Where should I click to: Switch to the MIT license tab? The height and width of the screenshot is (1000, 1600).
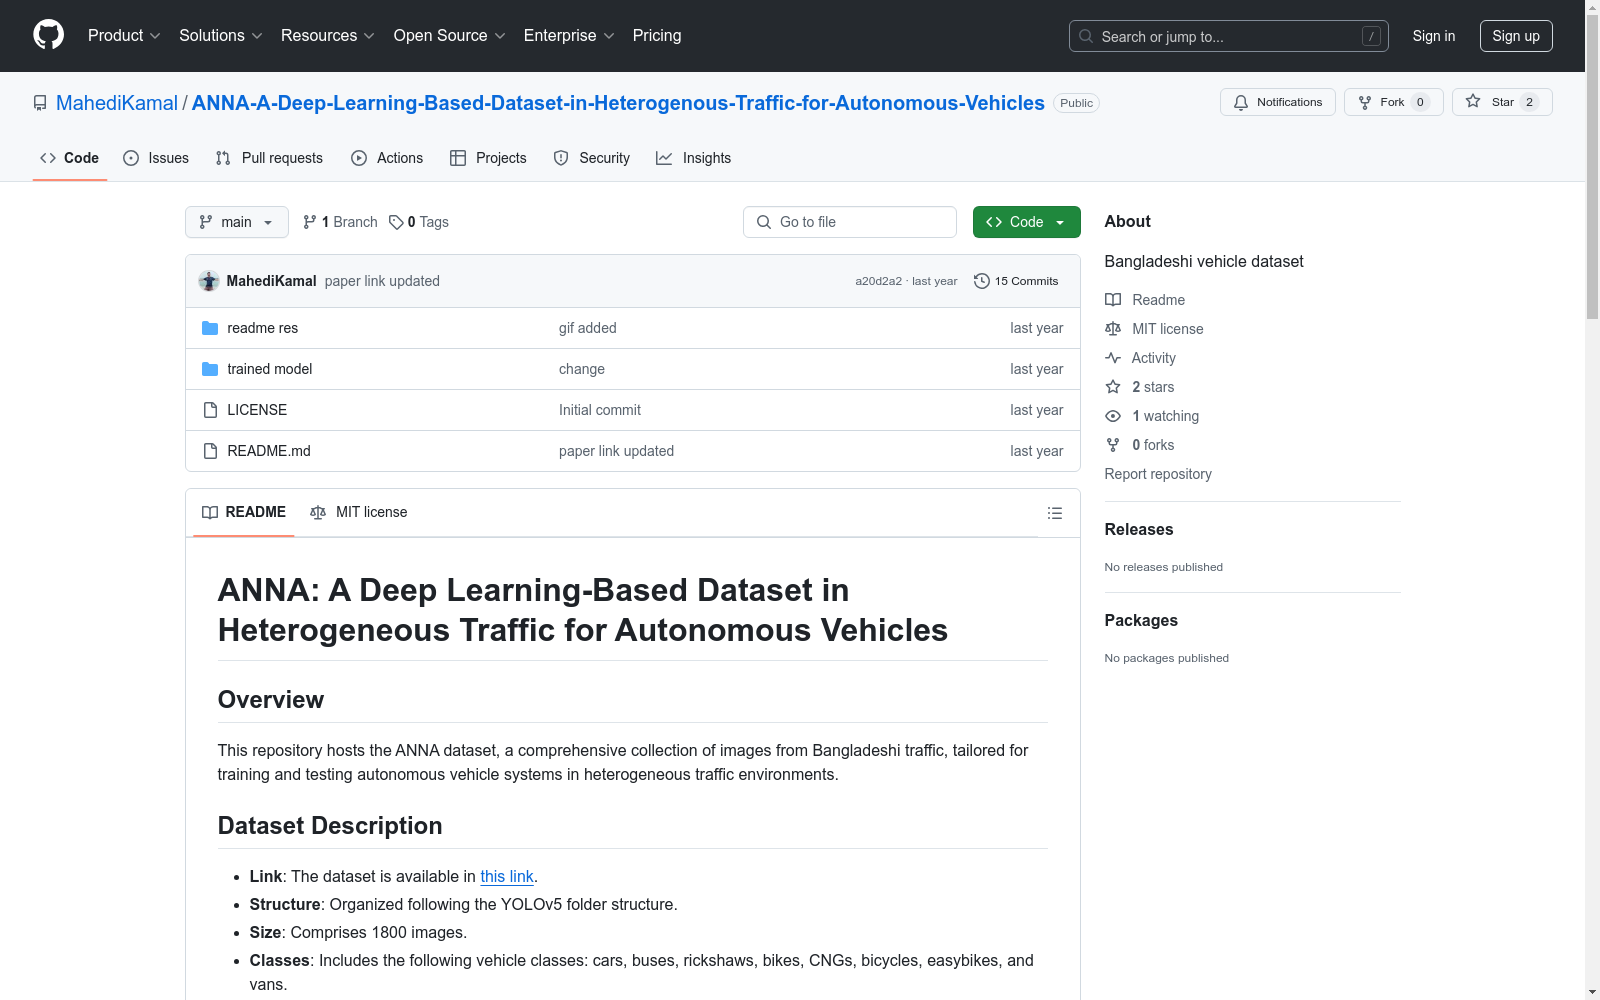coord(359,512)
